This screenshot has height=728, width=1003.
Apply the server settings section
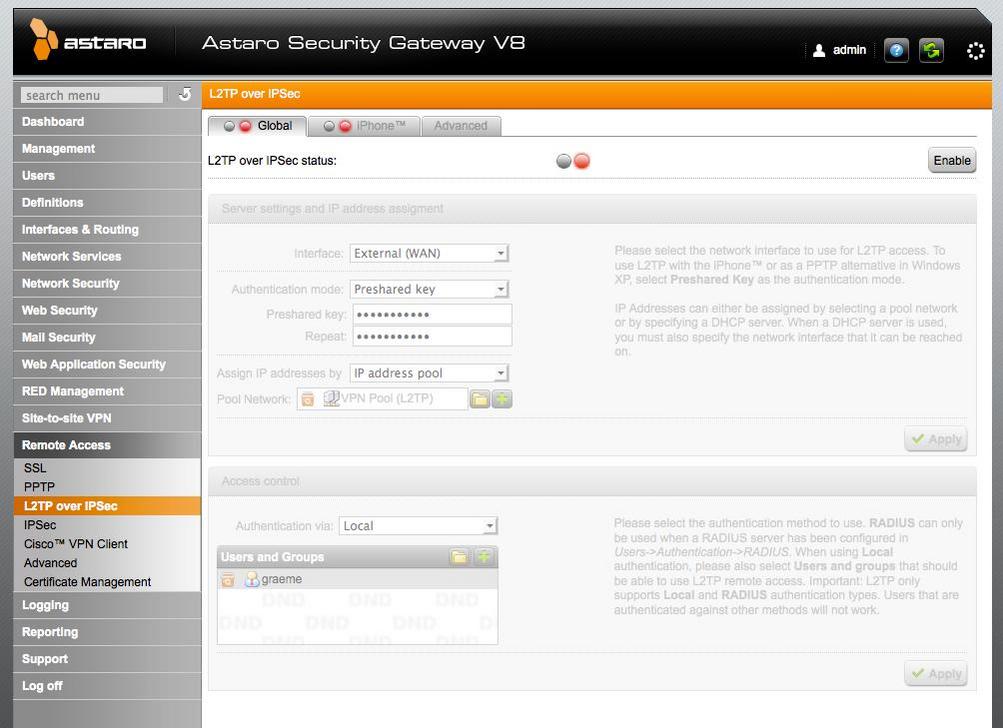(x=936, y=439)
